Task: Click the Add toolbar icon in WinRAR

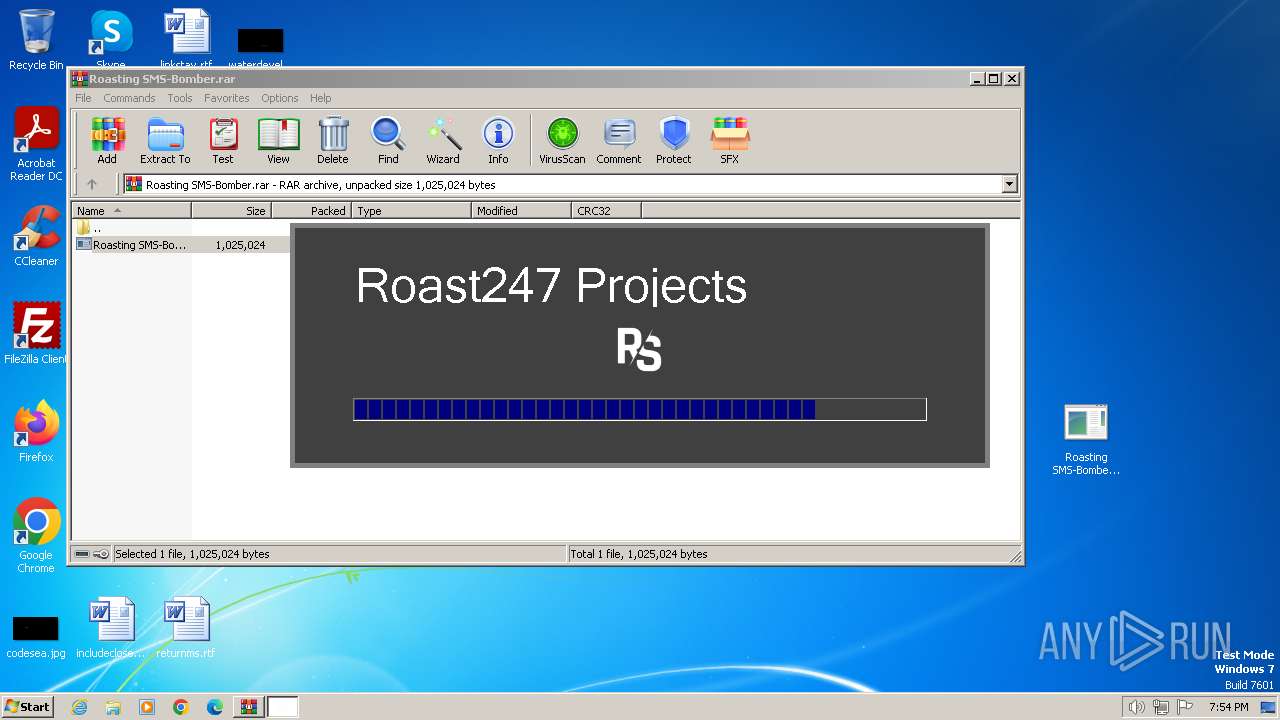Action: pyautogui.click(x=107, y=140)
